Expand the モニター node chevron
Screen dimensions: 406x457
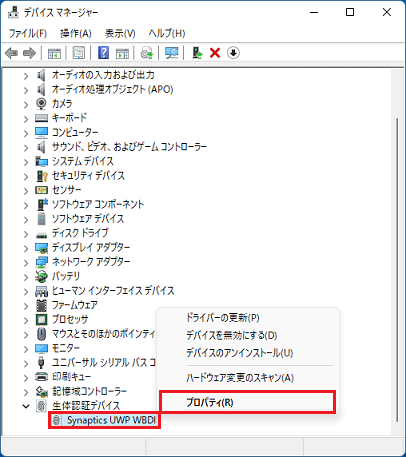pos(26,349)
